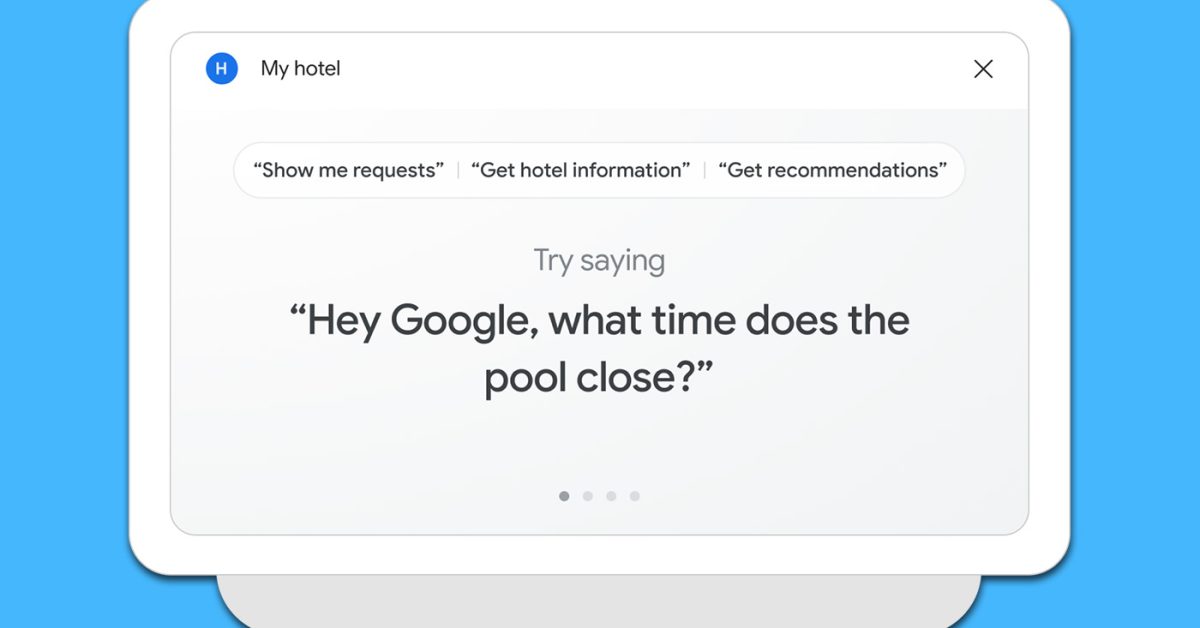Go to the fourth carousel page dot

click(x=635, y=496)
